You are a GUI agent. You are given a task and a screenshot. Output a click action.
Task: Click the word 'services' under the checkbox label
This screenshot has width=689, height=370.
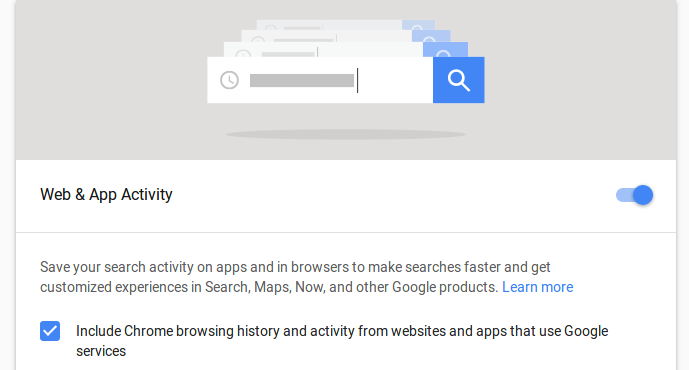click(x=101, y=351)
